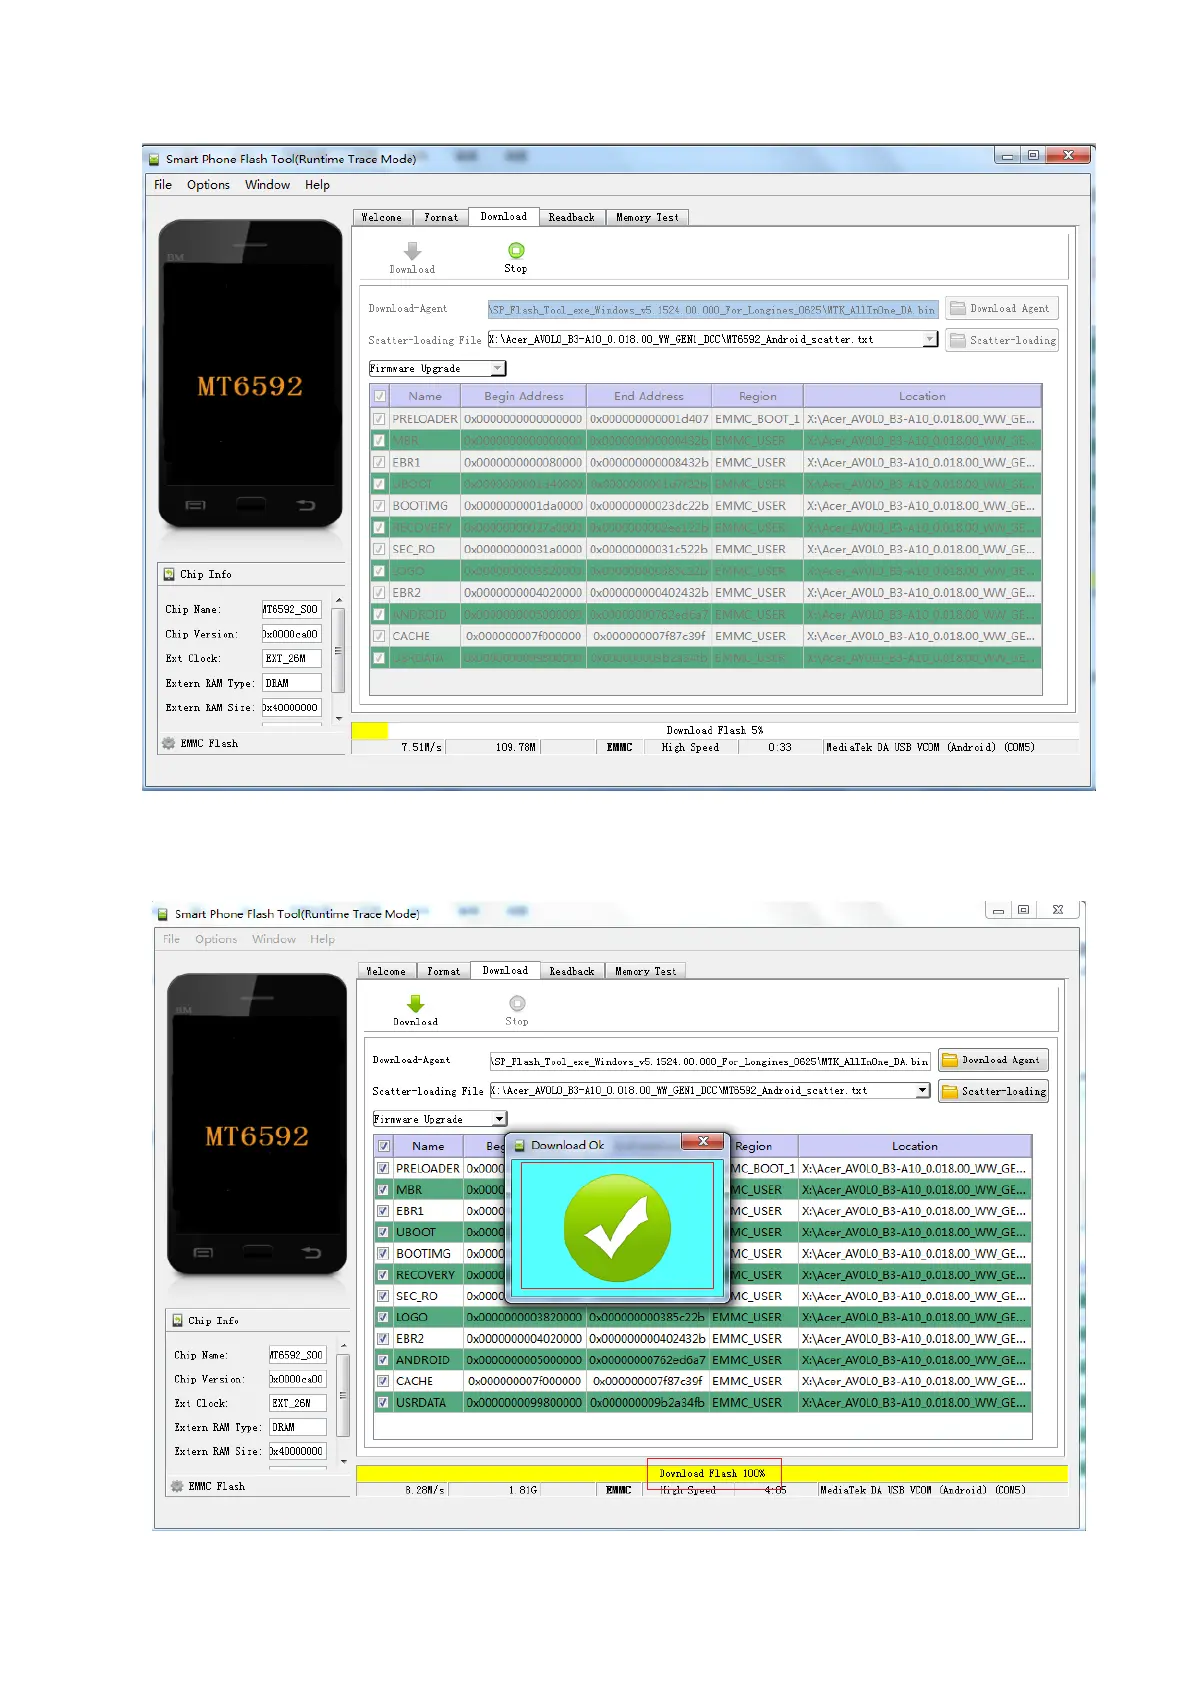Click greyed Download arrow in the 5% progress window
Screen dimensions: 1191x1684
tap(412, 251)
